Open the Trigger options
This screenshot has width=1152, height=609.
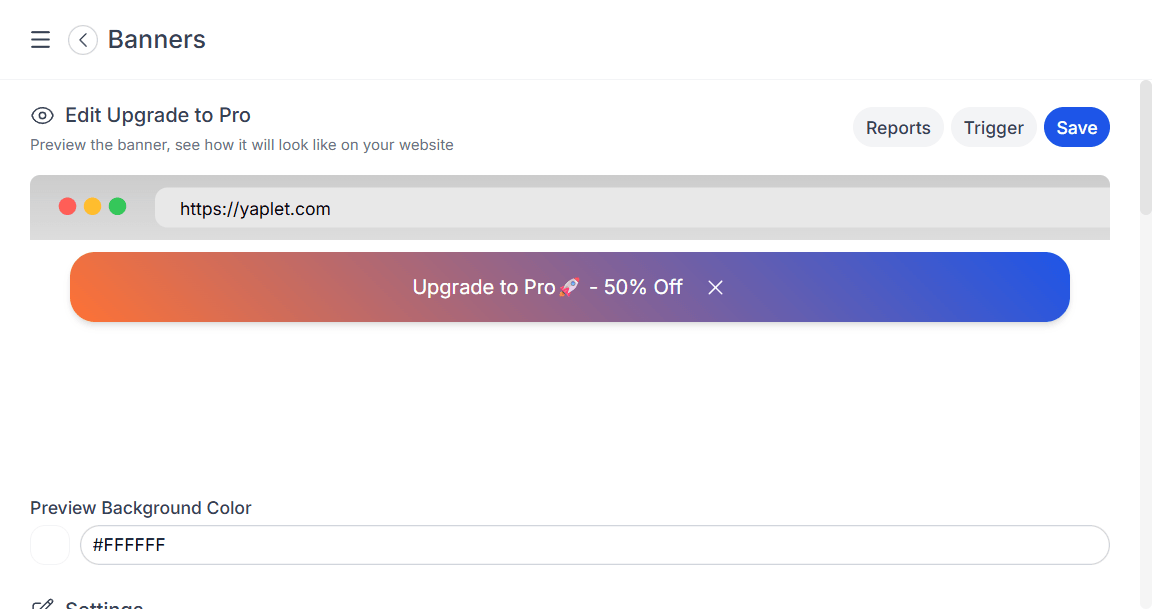point(993,128)
